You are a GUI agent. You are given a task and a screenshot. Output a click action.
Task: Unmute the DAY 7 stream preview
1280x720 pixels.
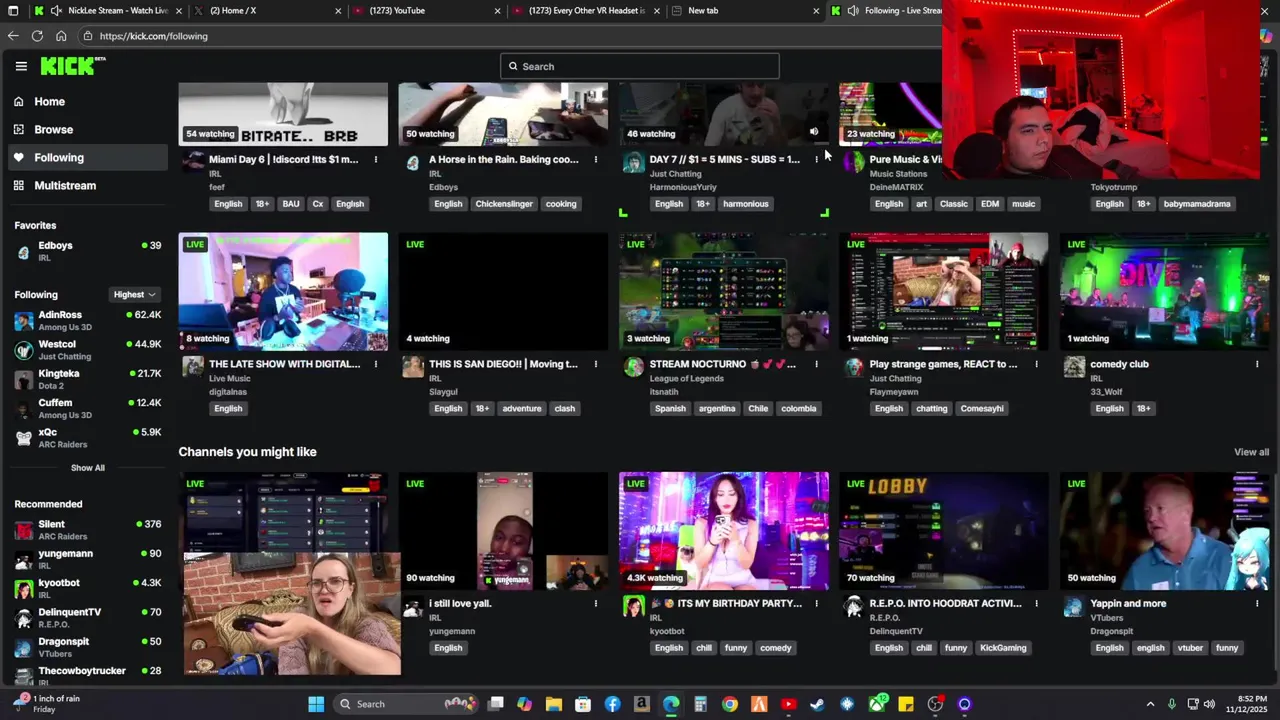(814, 132)
